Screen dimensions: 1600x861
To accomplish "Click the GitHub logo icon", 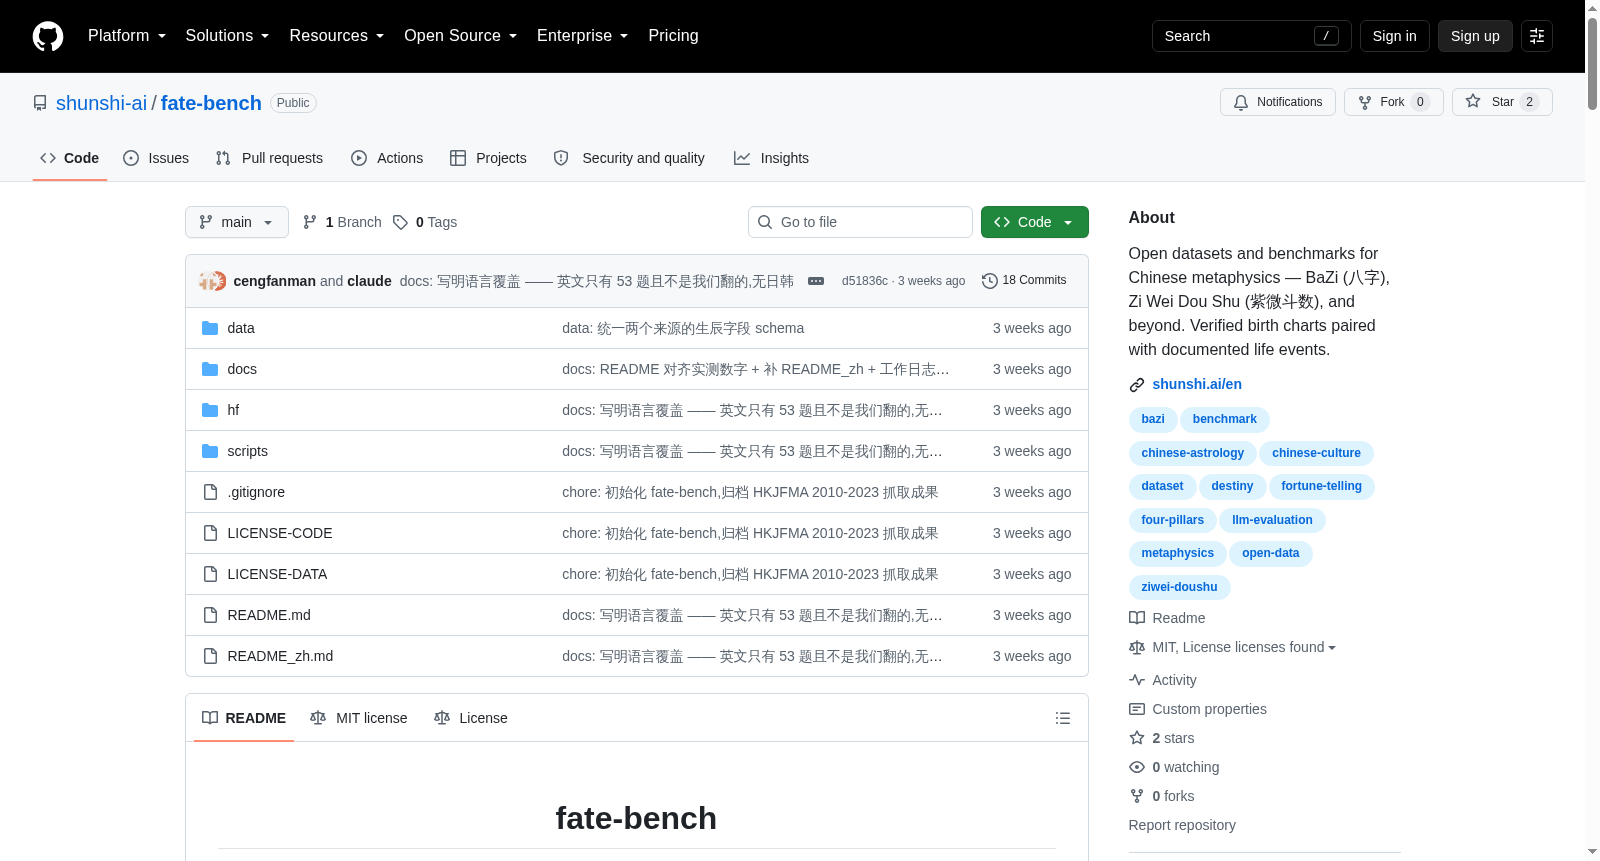I will tap(48, 36).
